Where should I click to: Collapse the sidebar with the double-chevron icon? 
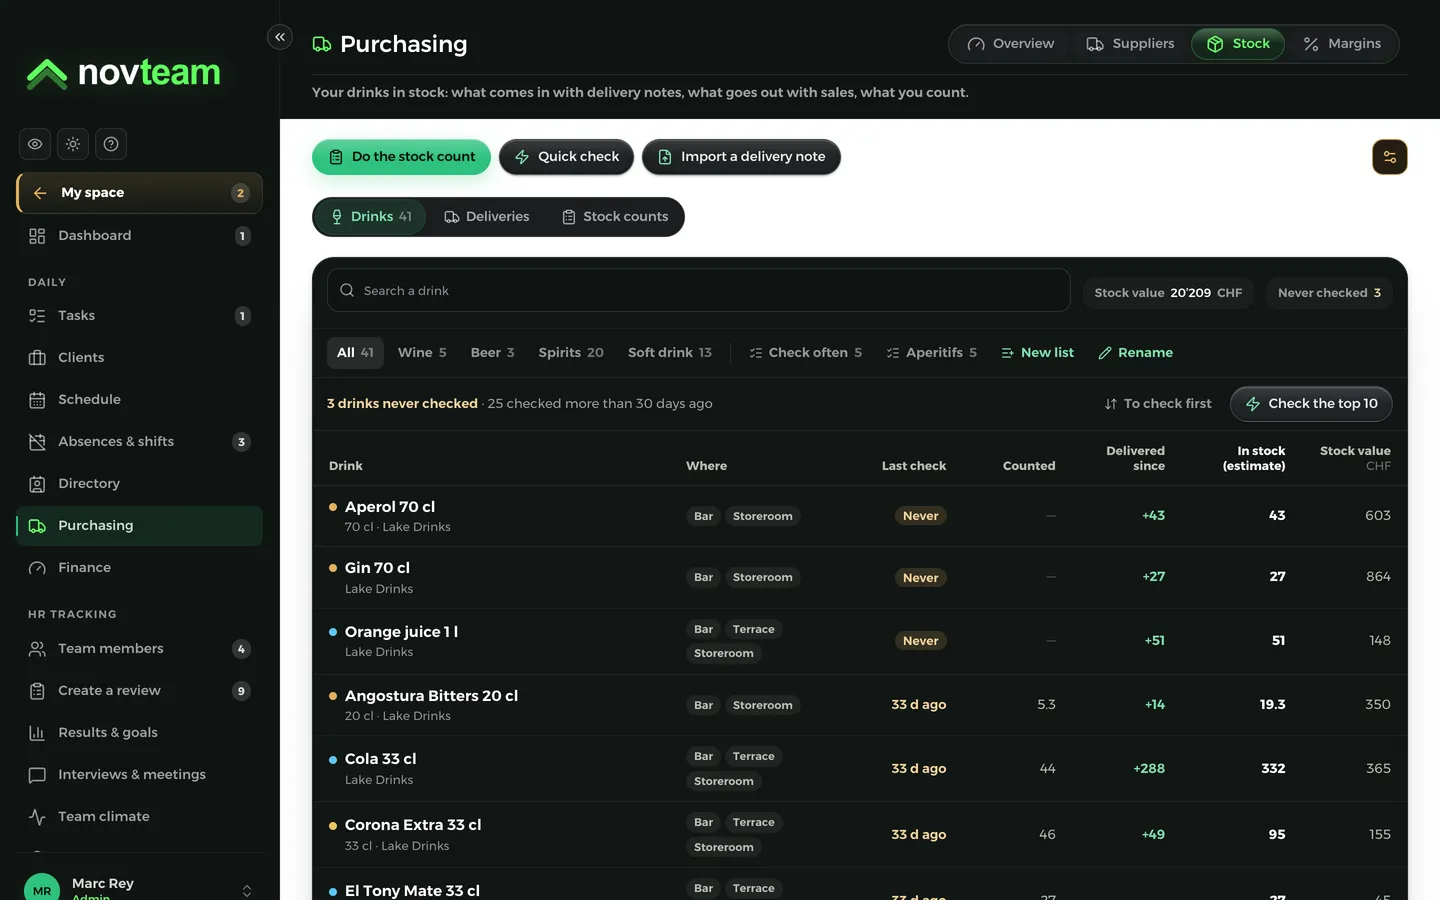(x=280, y=37)
